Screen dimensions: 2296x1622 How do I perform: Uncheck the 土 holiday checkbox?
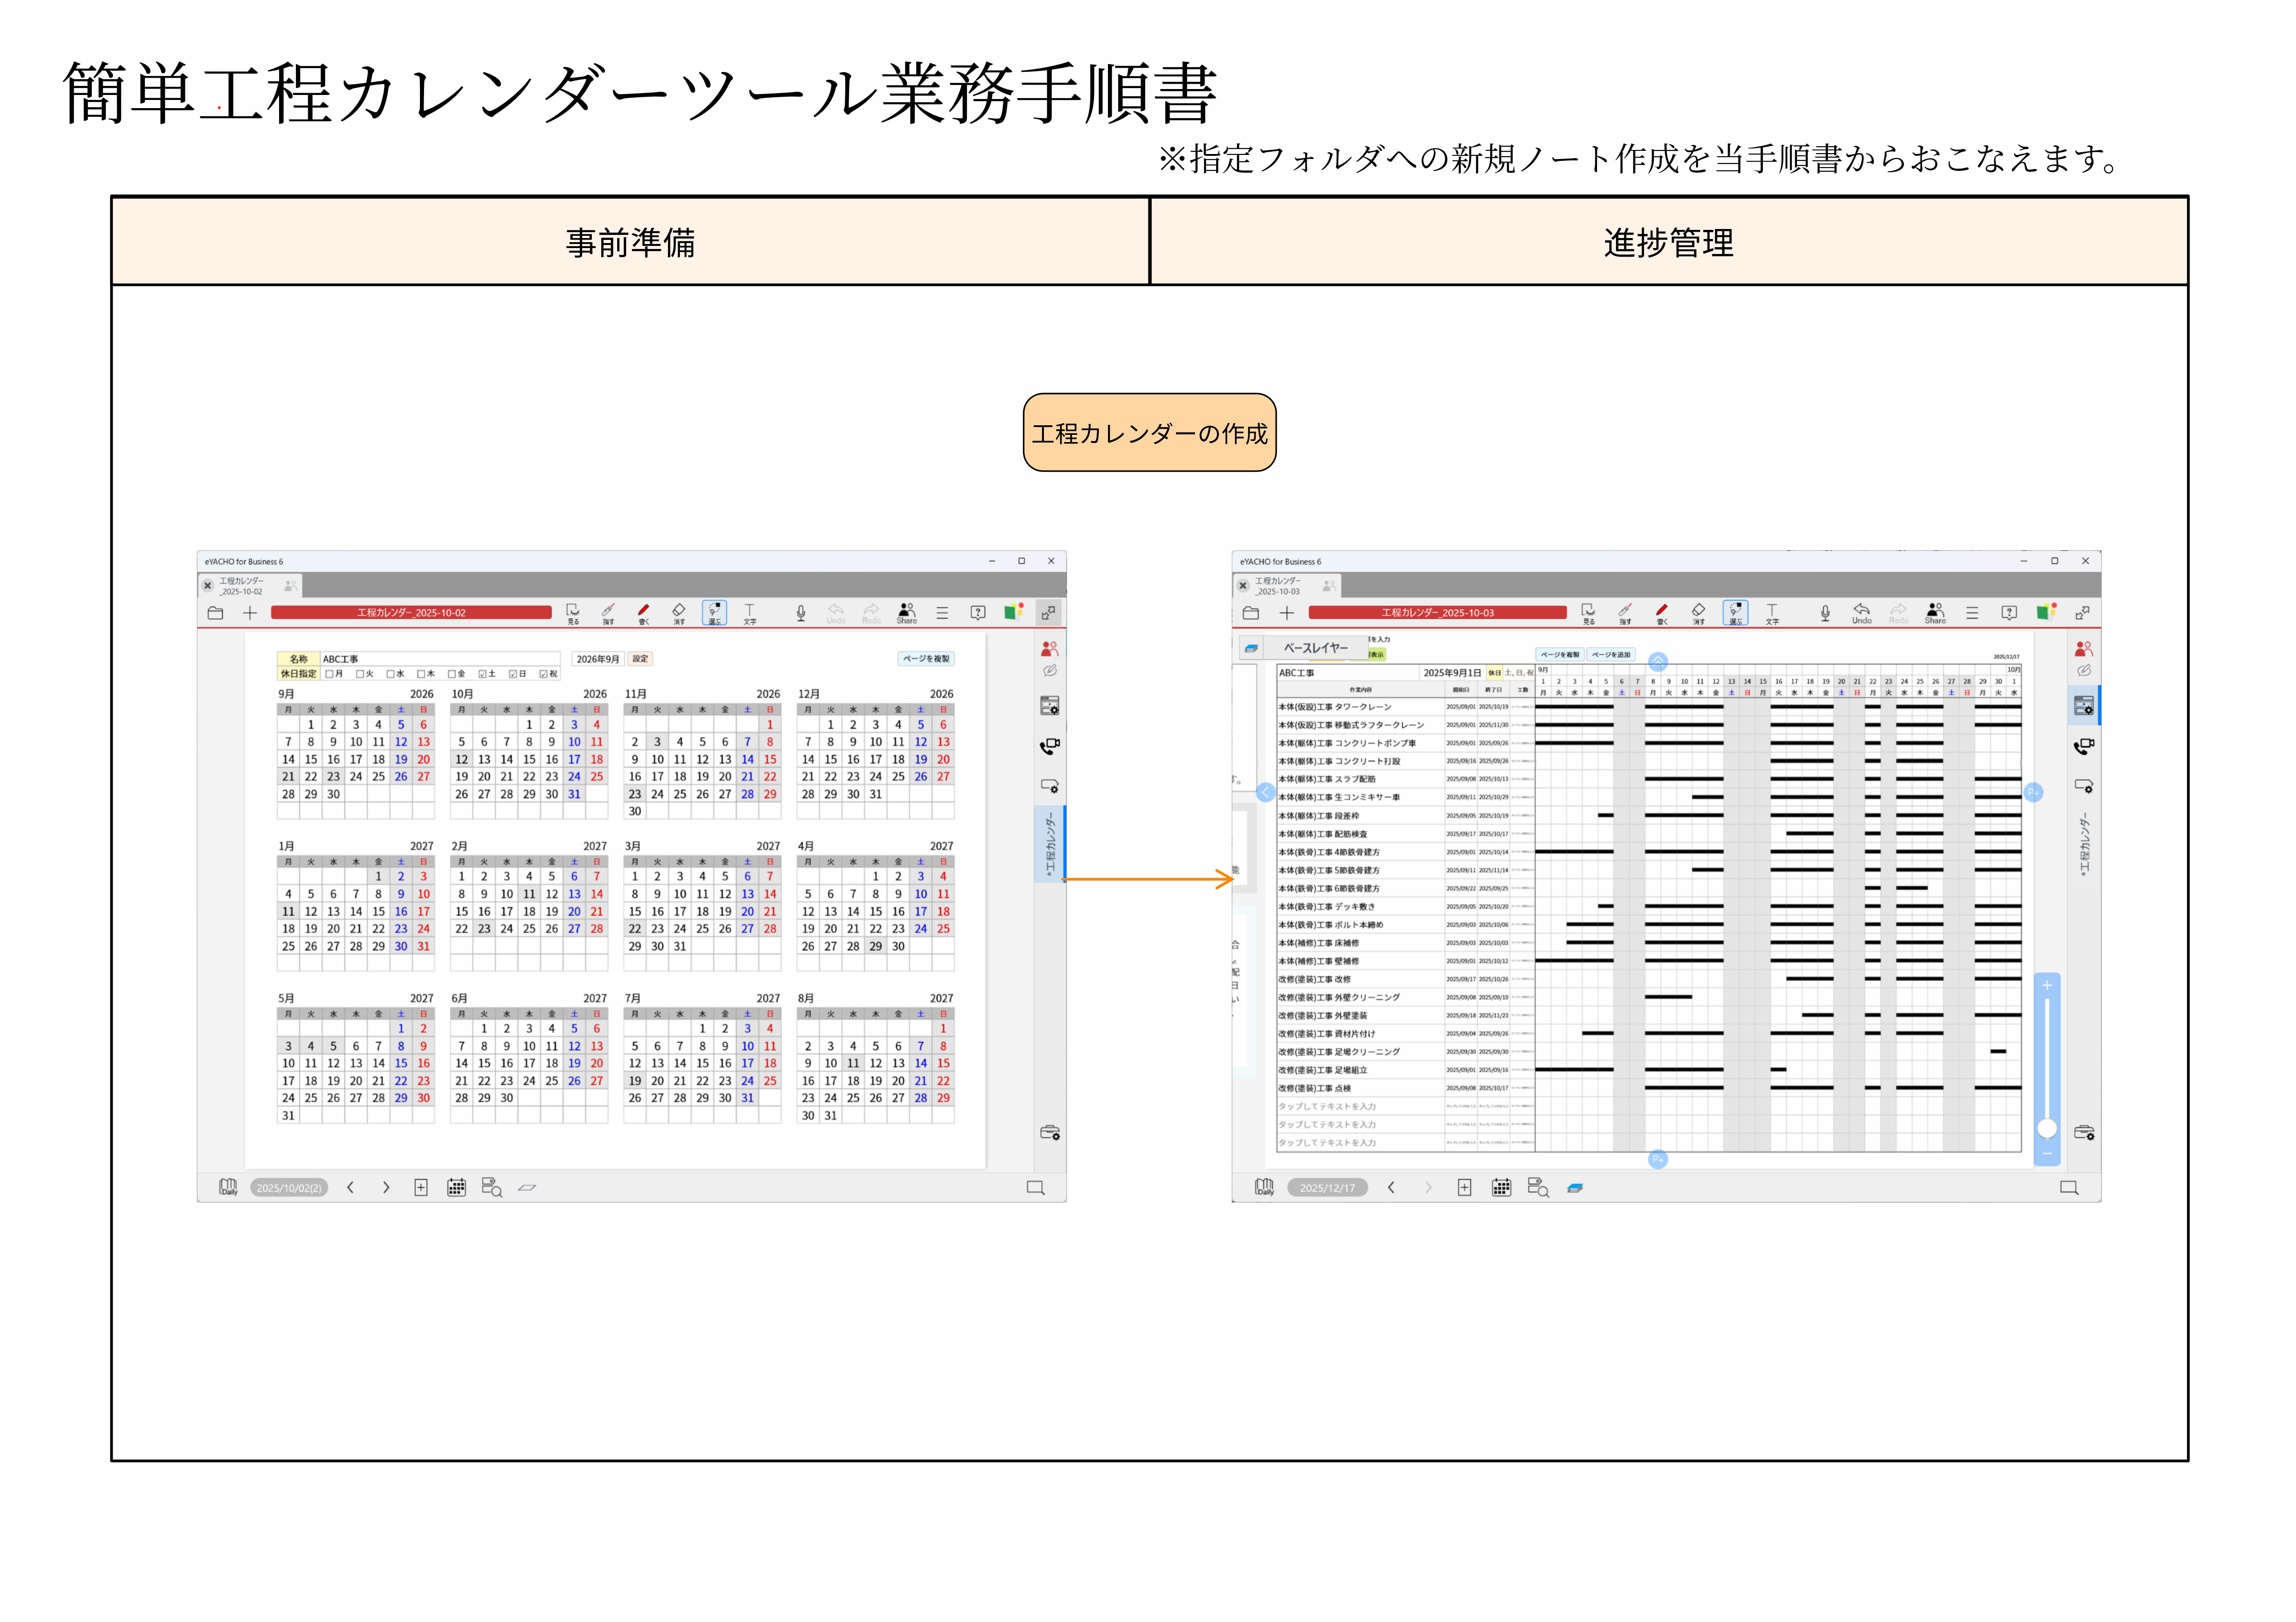(482, 674)
